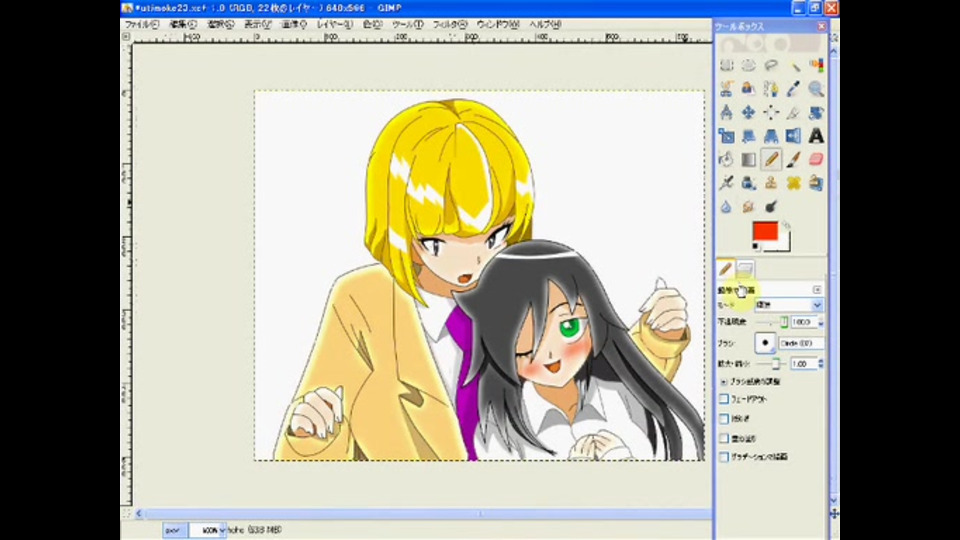Select the Flip tool
The width and height of the screenshot is (960, 540).
coord(794,136)
